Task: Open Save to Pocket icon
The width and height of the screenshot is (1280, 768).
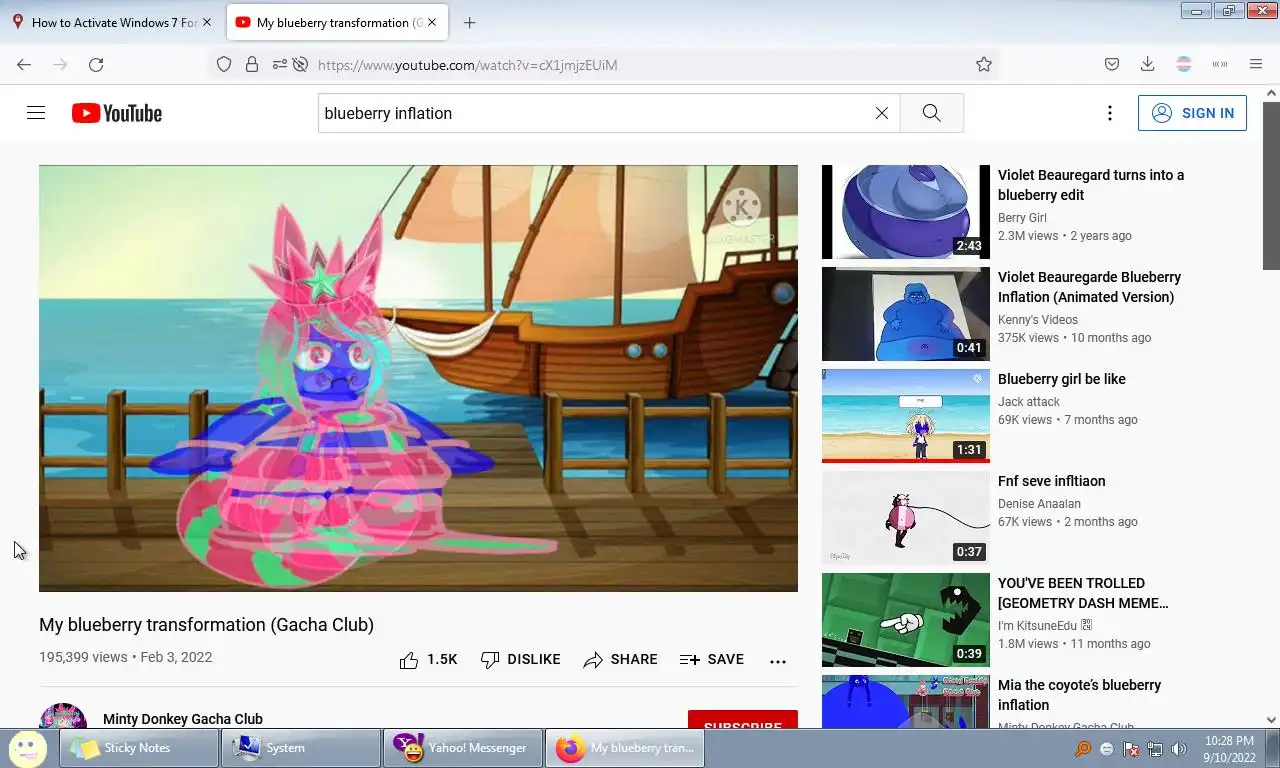Action: pos(1111,64)
